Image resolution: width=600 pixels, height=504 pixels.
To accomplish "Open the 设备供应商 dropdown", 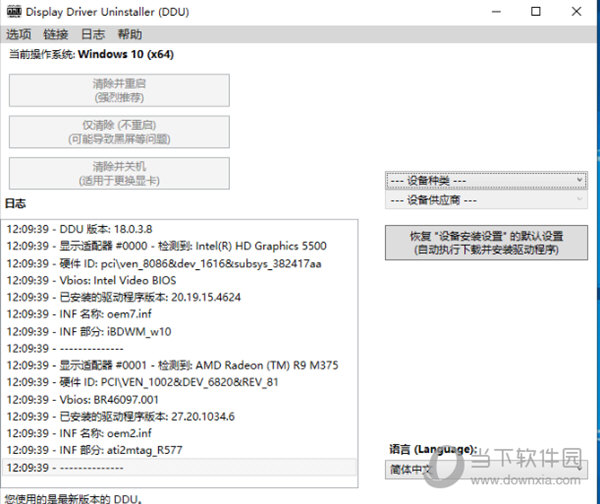I will (x=486, y=200).
